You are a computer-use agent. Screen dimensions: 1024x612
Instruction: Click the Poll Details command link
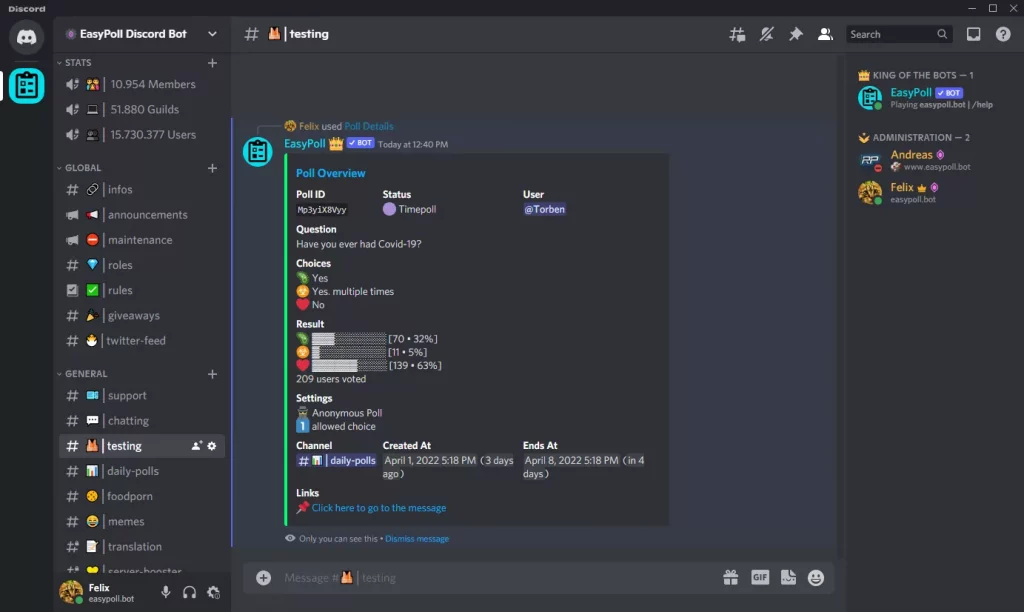click(x=368, y=126)
